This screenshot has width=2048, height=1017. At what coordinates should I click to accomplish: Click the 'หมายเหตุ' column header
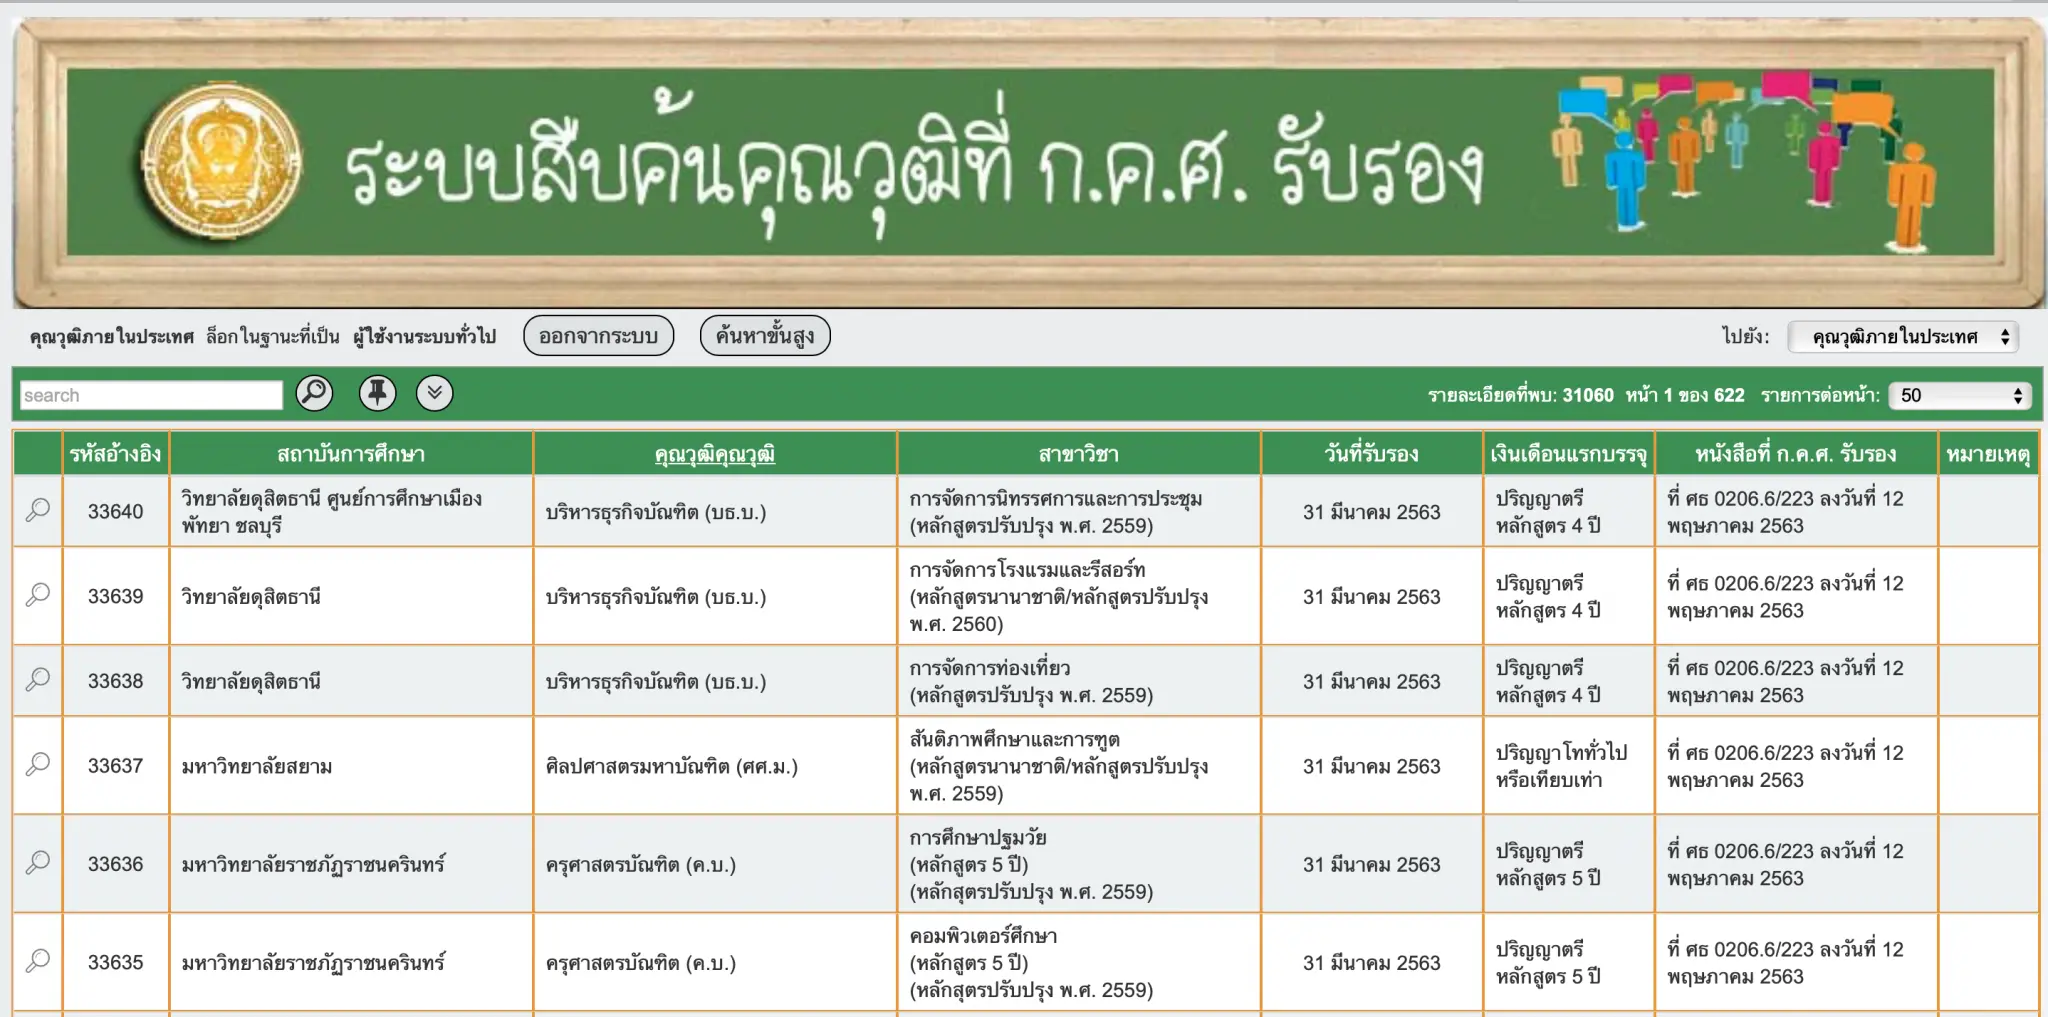[1988, 454]
